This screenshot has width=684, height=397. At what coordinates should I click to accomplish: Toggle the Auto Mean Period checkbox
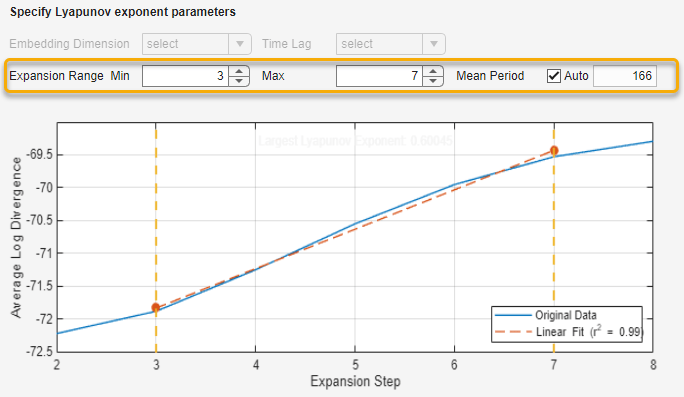point(554,76)
